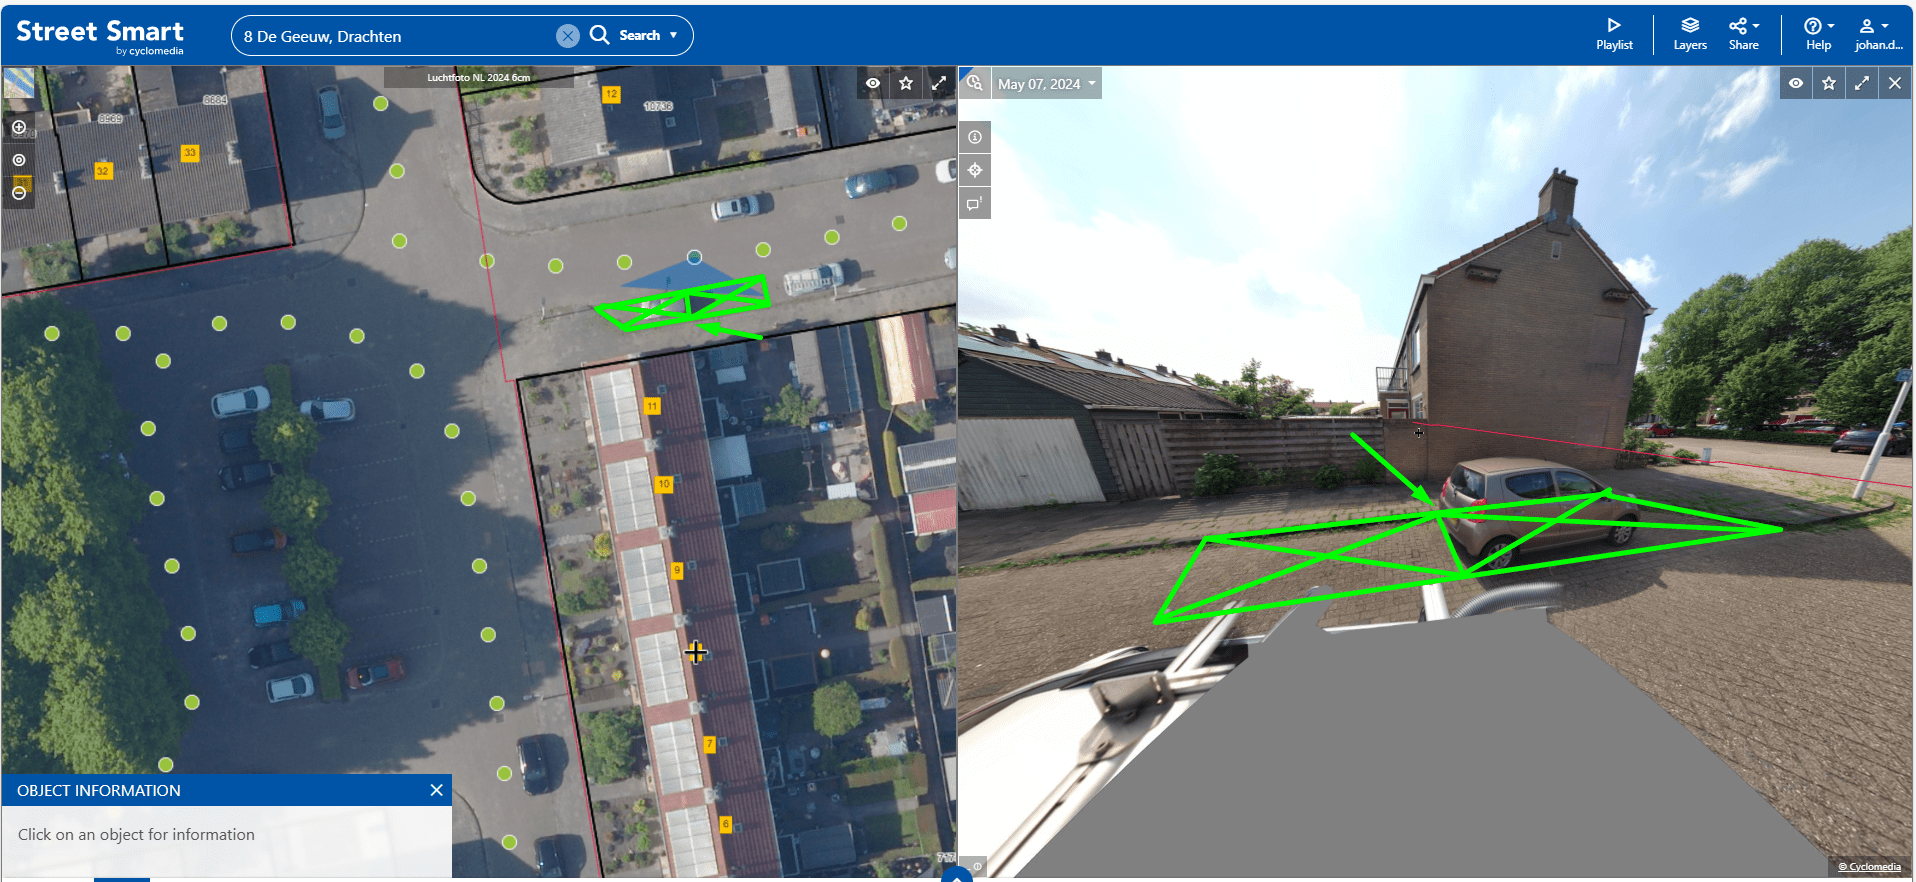Image resolution: width=1916 pixels, height=882 pixels.
Task: Recenter the aerial map on current location
Action: click(19, 160)
